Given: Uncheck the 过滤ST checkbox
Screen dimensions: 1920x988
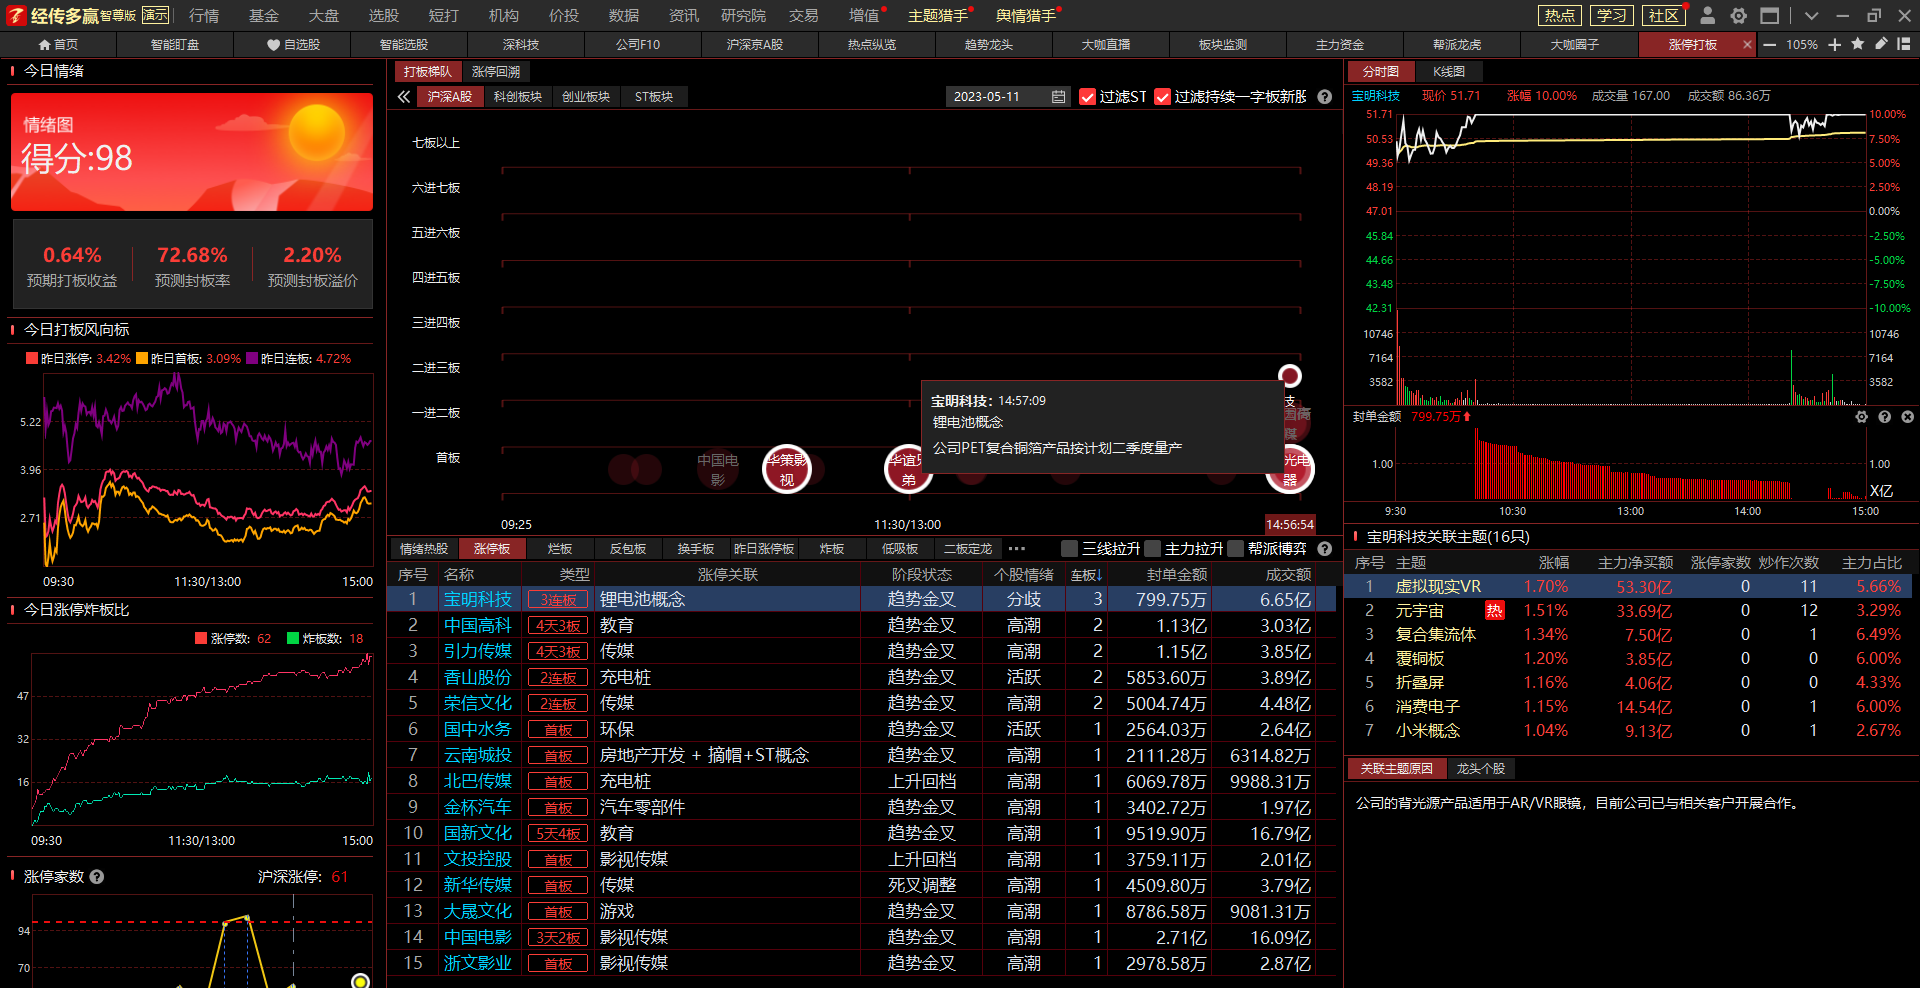Looking at the screenshot, I should [1088, 97].
